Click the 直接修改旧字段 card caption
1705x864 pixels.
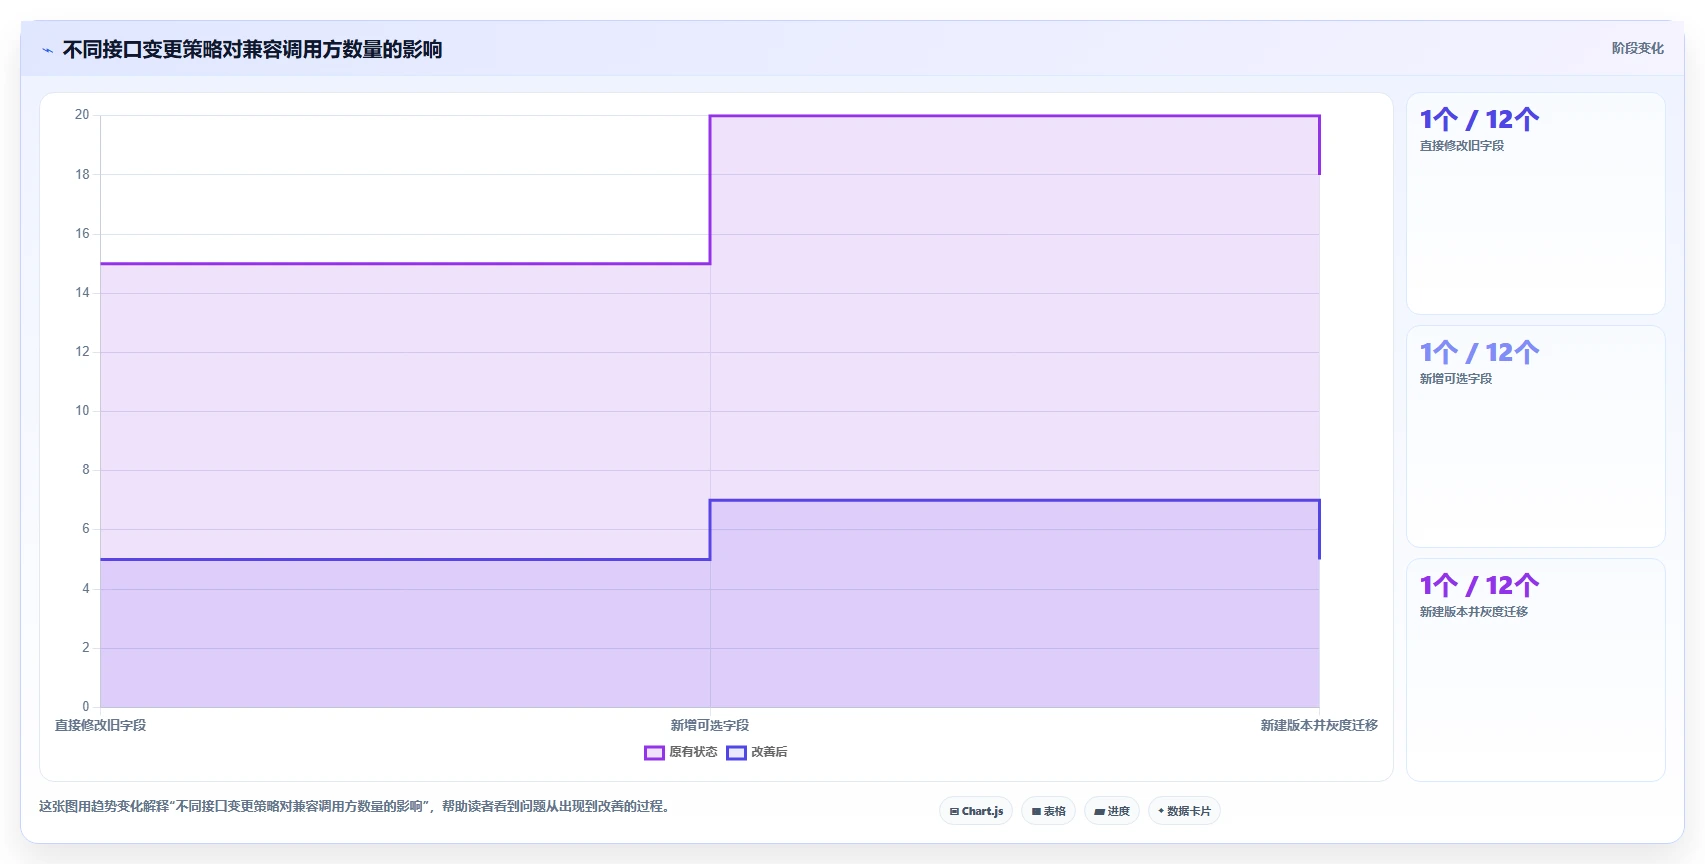click(x=1462, y=146)
